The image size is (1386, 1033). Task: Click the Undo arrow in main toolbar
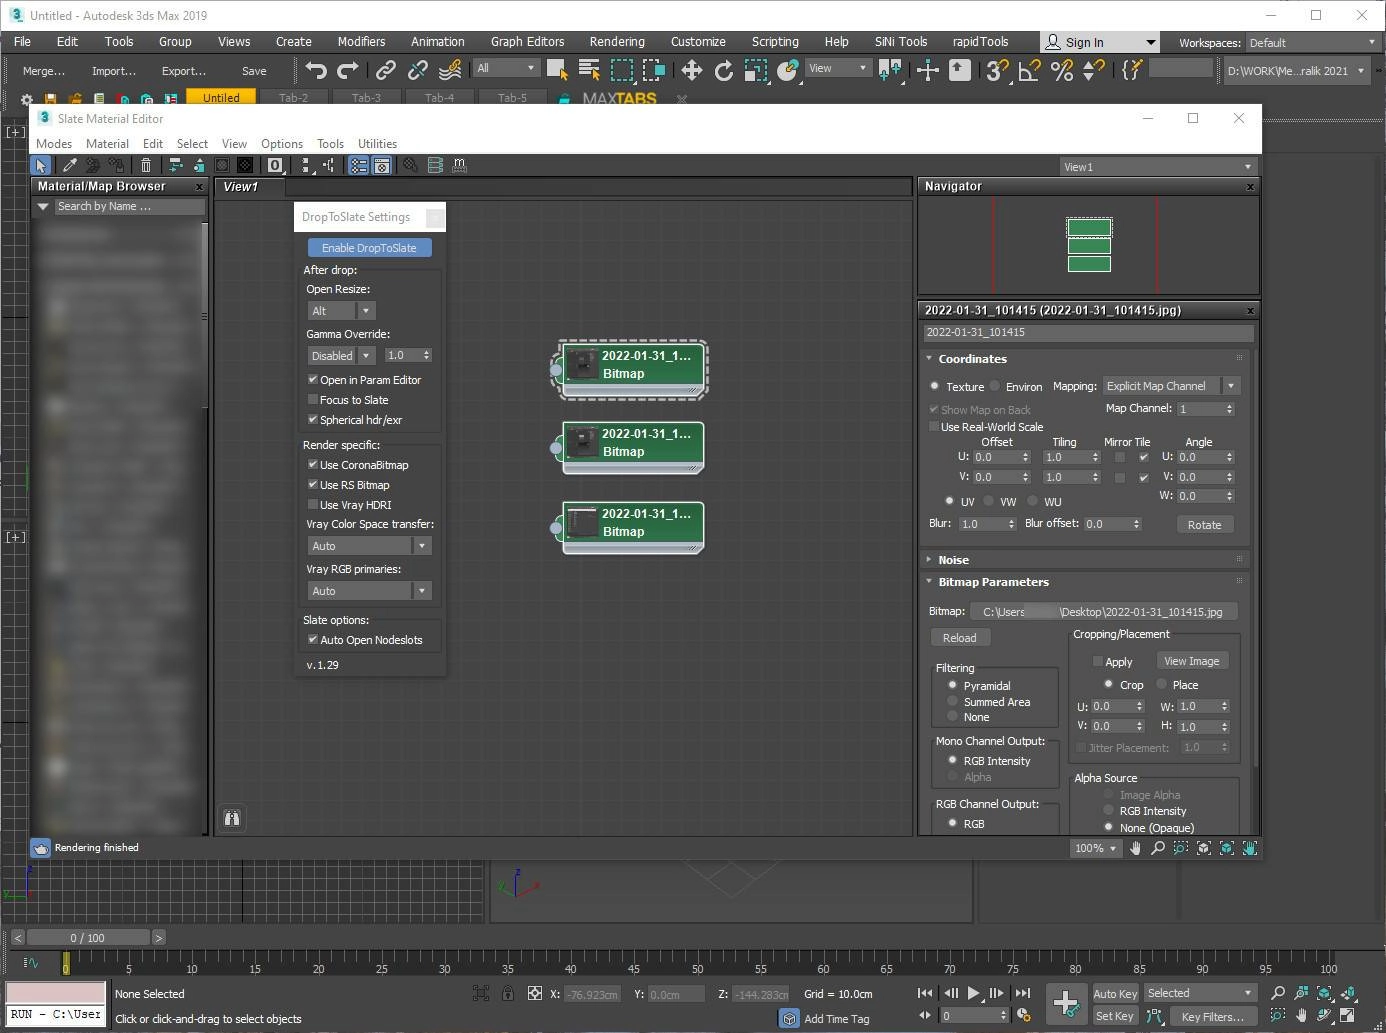316,70
